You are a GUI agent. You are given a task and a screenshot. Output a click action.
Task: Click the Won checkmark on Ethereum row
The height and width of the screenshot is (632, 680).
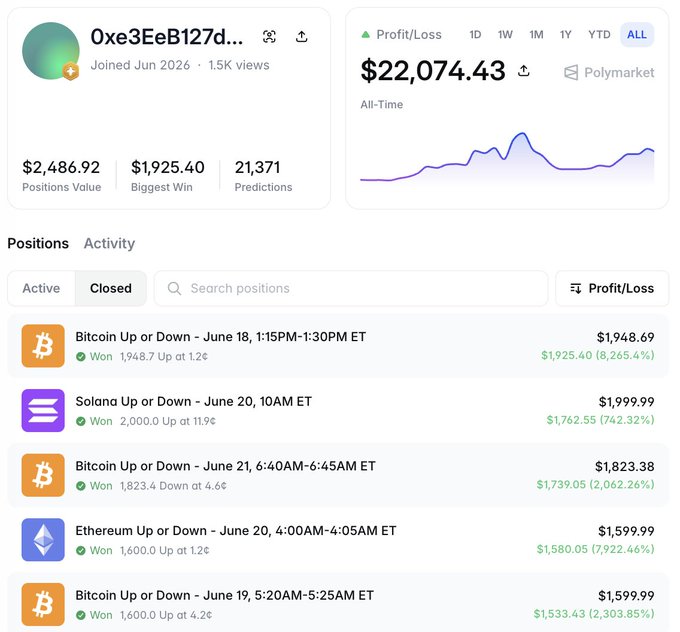tap(81, 550)
